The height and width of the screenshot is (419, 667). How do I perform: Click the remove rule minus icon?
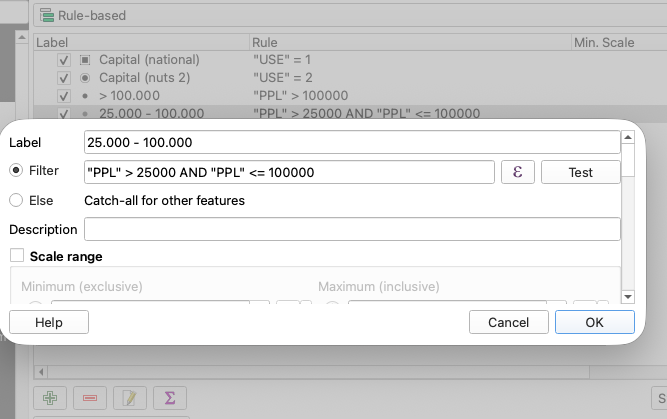89,397
